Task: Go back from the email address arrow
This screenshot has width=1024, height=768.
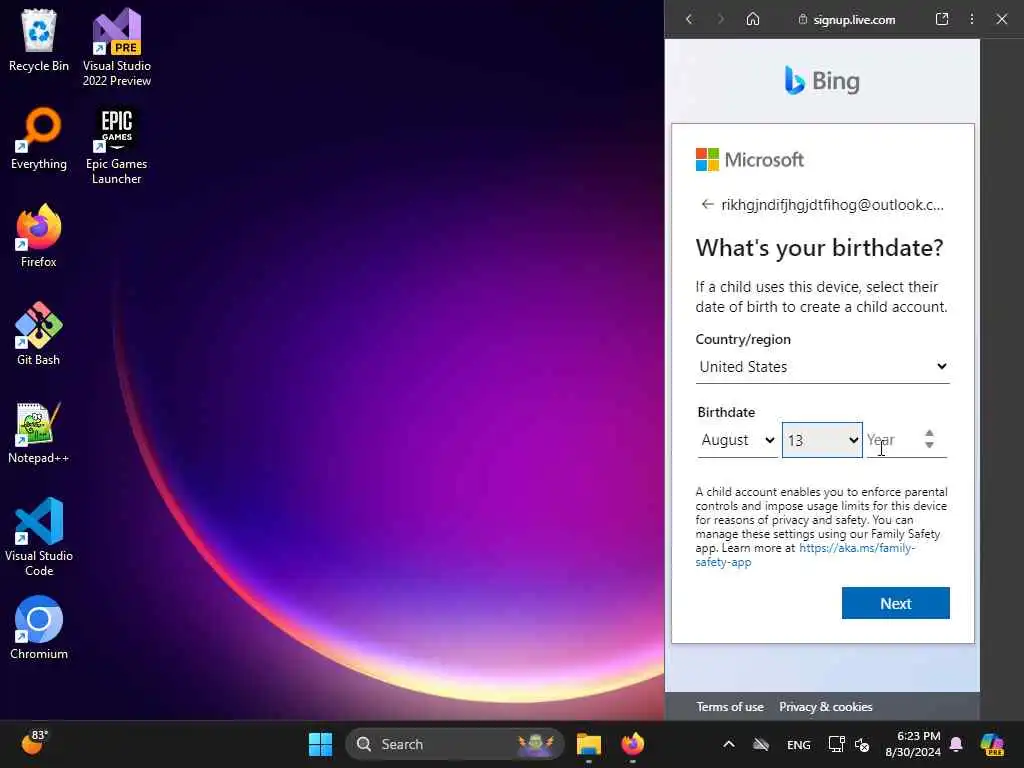Action: pyautogui.click(x=707, y=204)
